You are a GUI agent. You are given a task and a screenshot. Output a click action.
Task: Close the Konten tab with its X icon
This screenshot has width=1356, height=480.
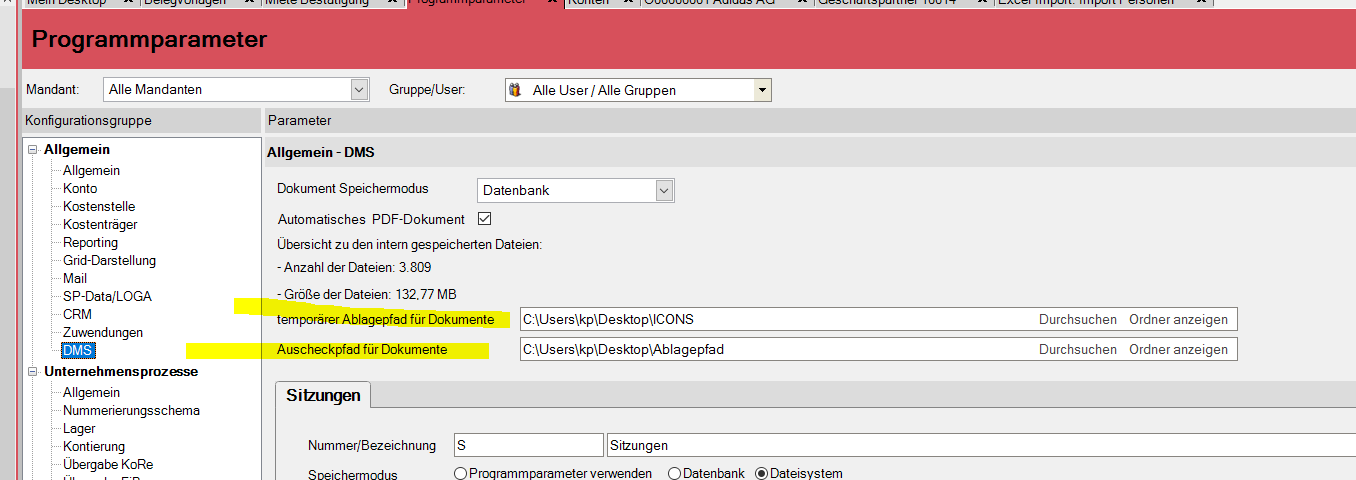[627, 2]
